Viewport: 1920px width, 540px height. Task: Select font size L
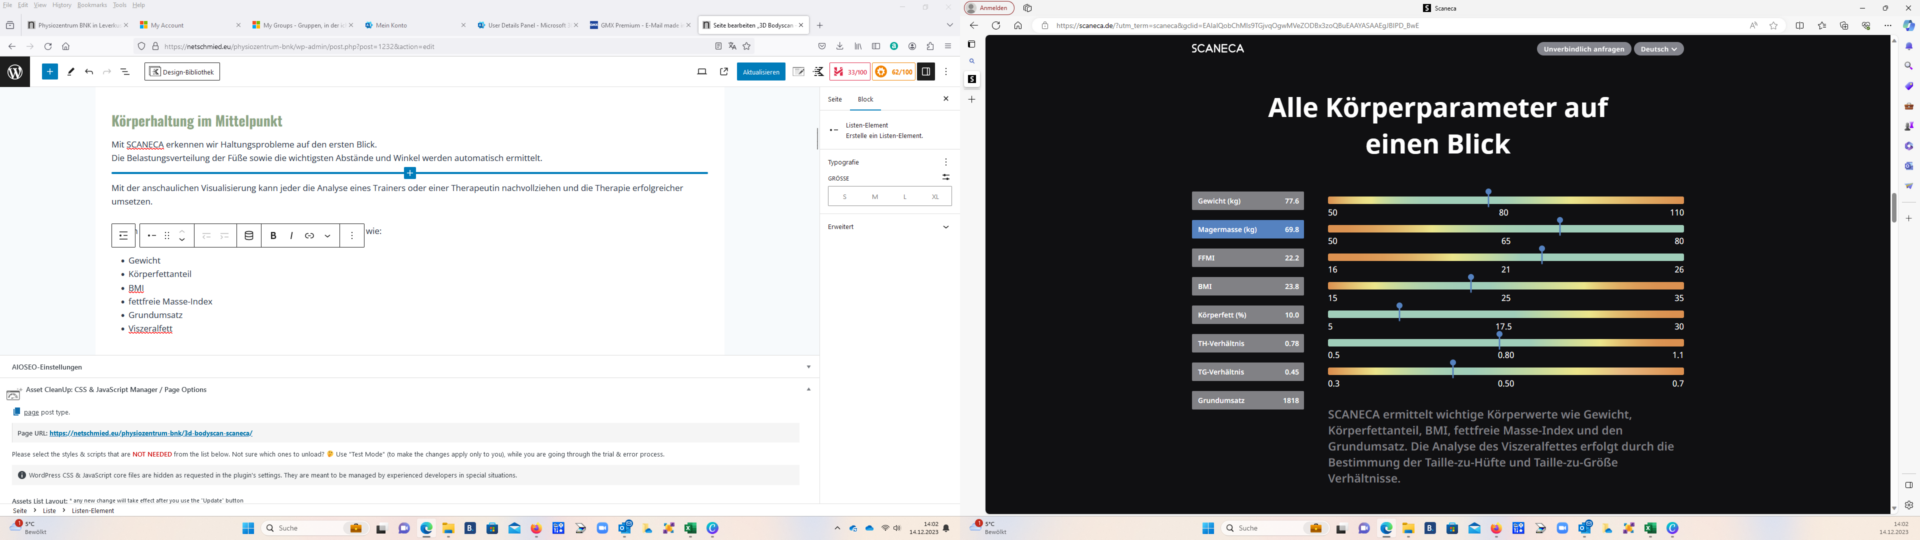(x=905, y=197)
